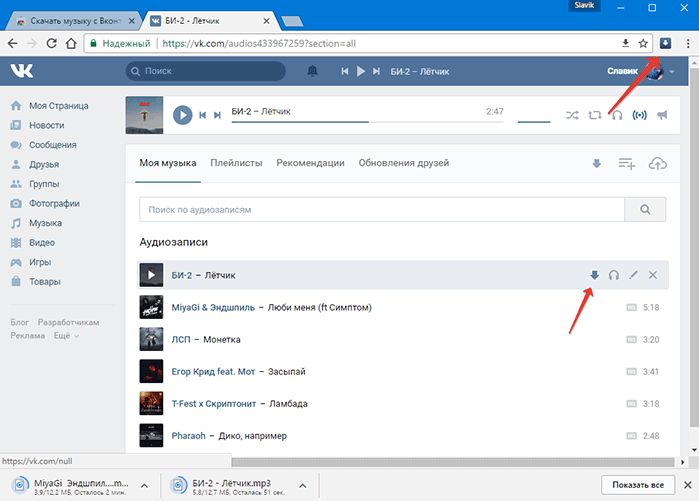
Task: Click download-all arrow beside tabs
Action: pyautogui.click(x=596, y=164)
